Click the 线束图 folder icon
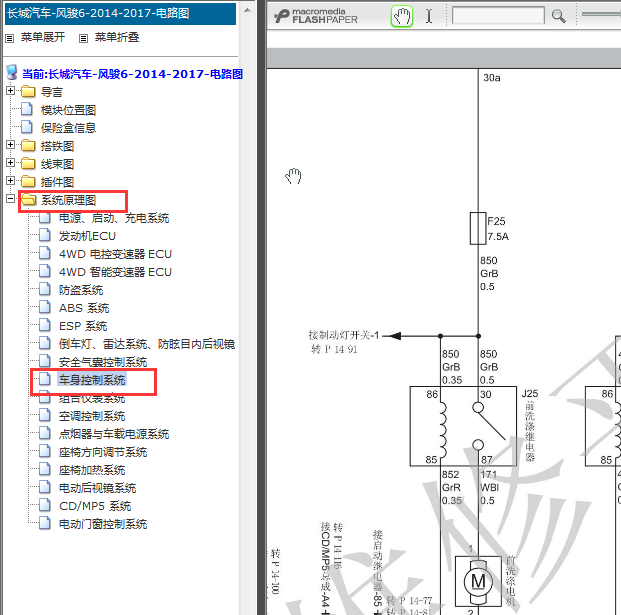Image resolution: width=621 pixels, height=615 pixels. coord(28,163)
